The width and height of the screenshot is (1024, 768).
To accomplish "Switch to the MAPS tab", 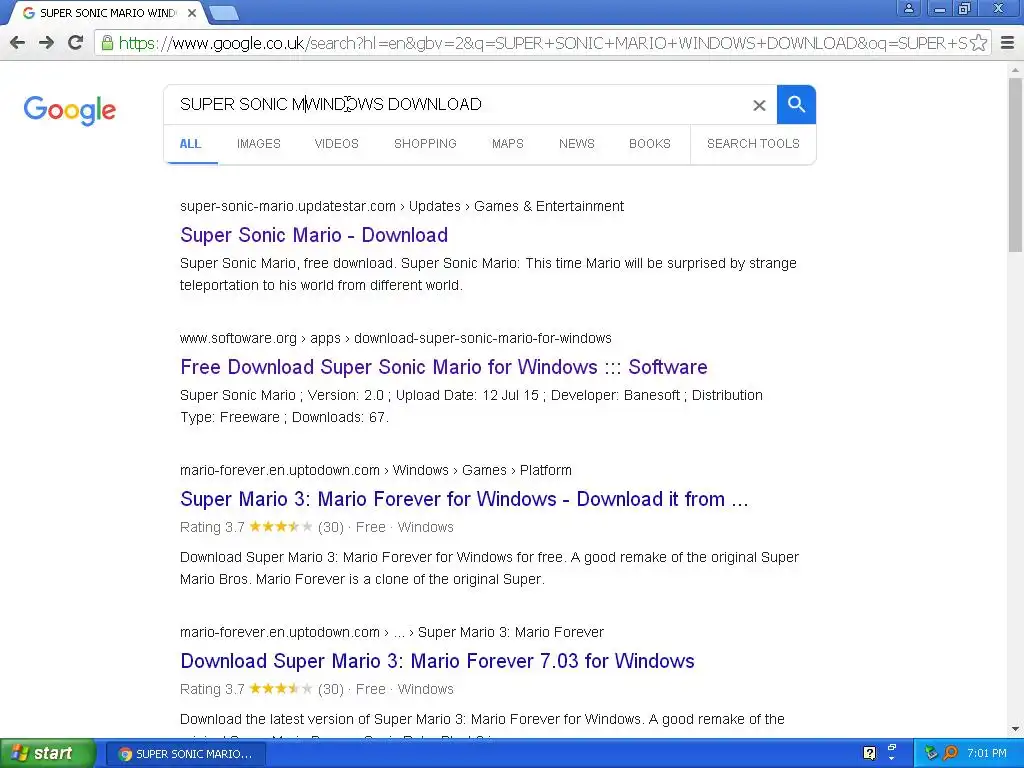I will 507,144.
